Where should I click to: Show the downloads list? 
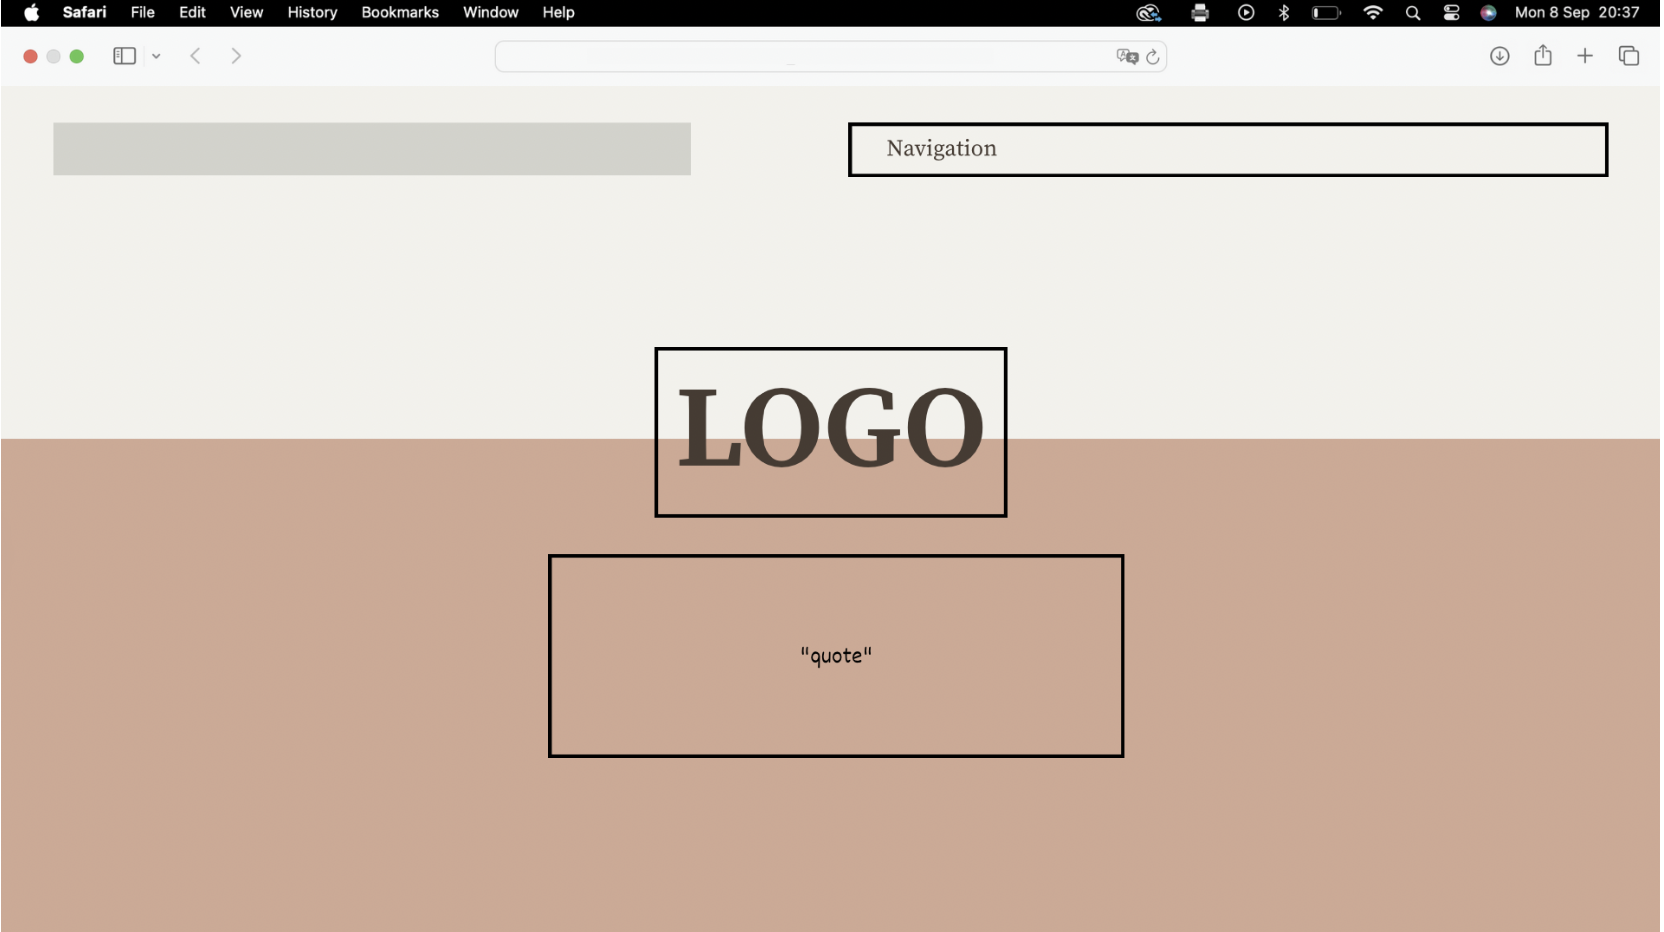(x=1499, y=56)
